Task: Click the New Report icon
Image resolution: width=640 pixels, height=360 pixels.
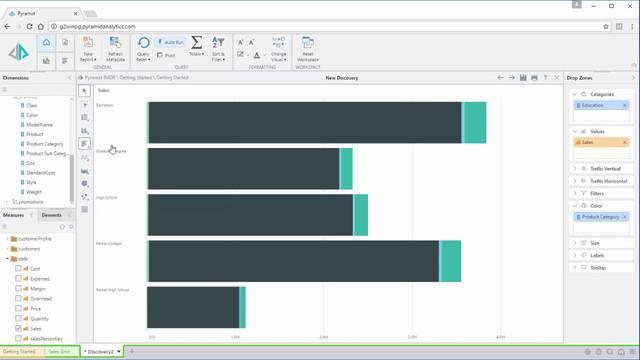Action: tap(88, 42)
